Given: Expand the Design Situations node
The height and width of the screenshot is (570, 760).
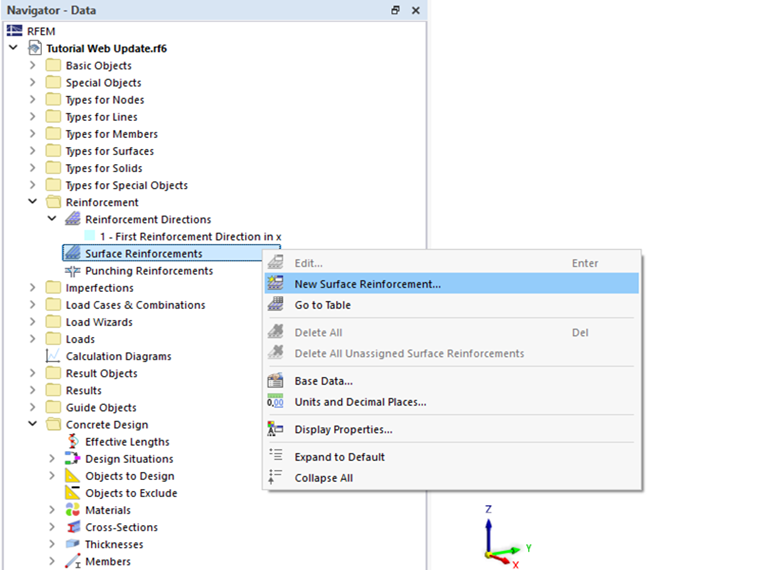Looking at the screenshot, I should point(52,458).
